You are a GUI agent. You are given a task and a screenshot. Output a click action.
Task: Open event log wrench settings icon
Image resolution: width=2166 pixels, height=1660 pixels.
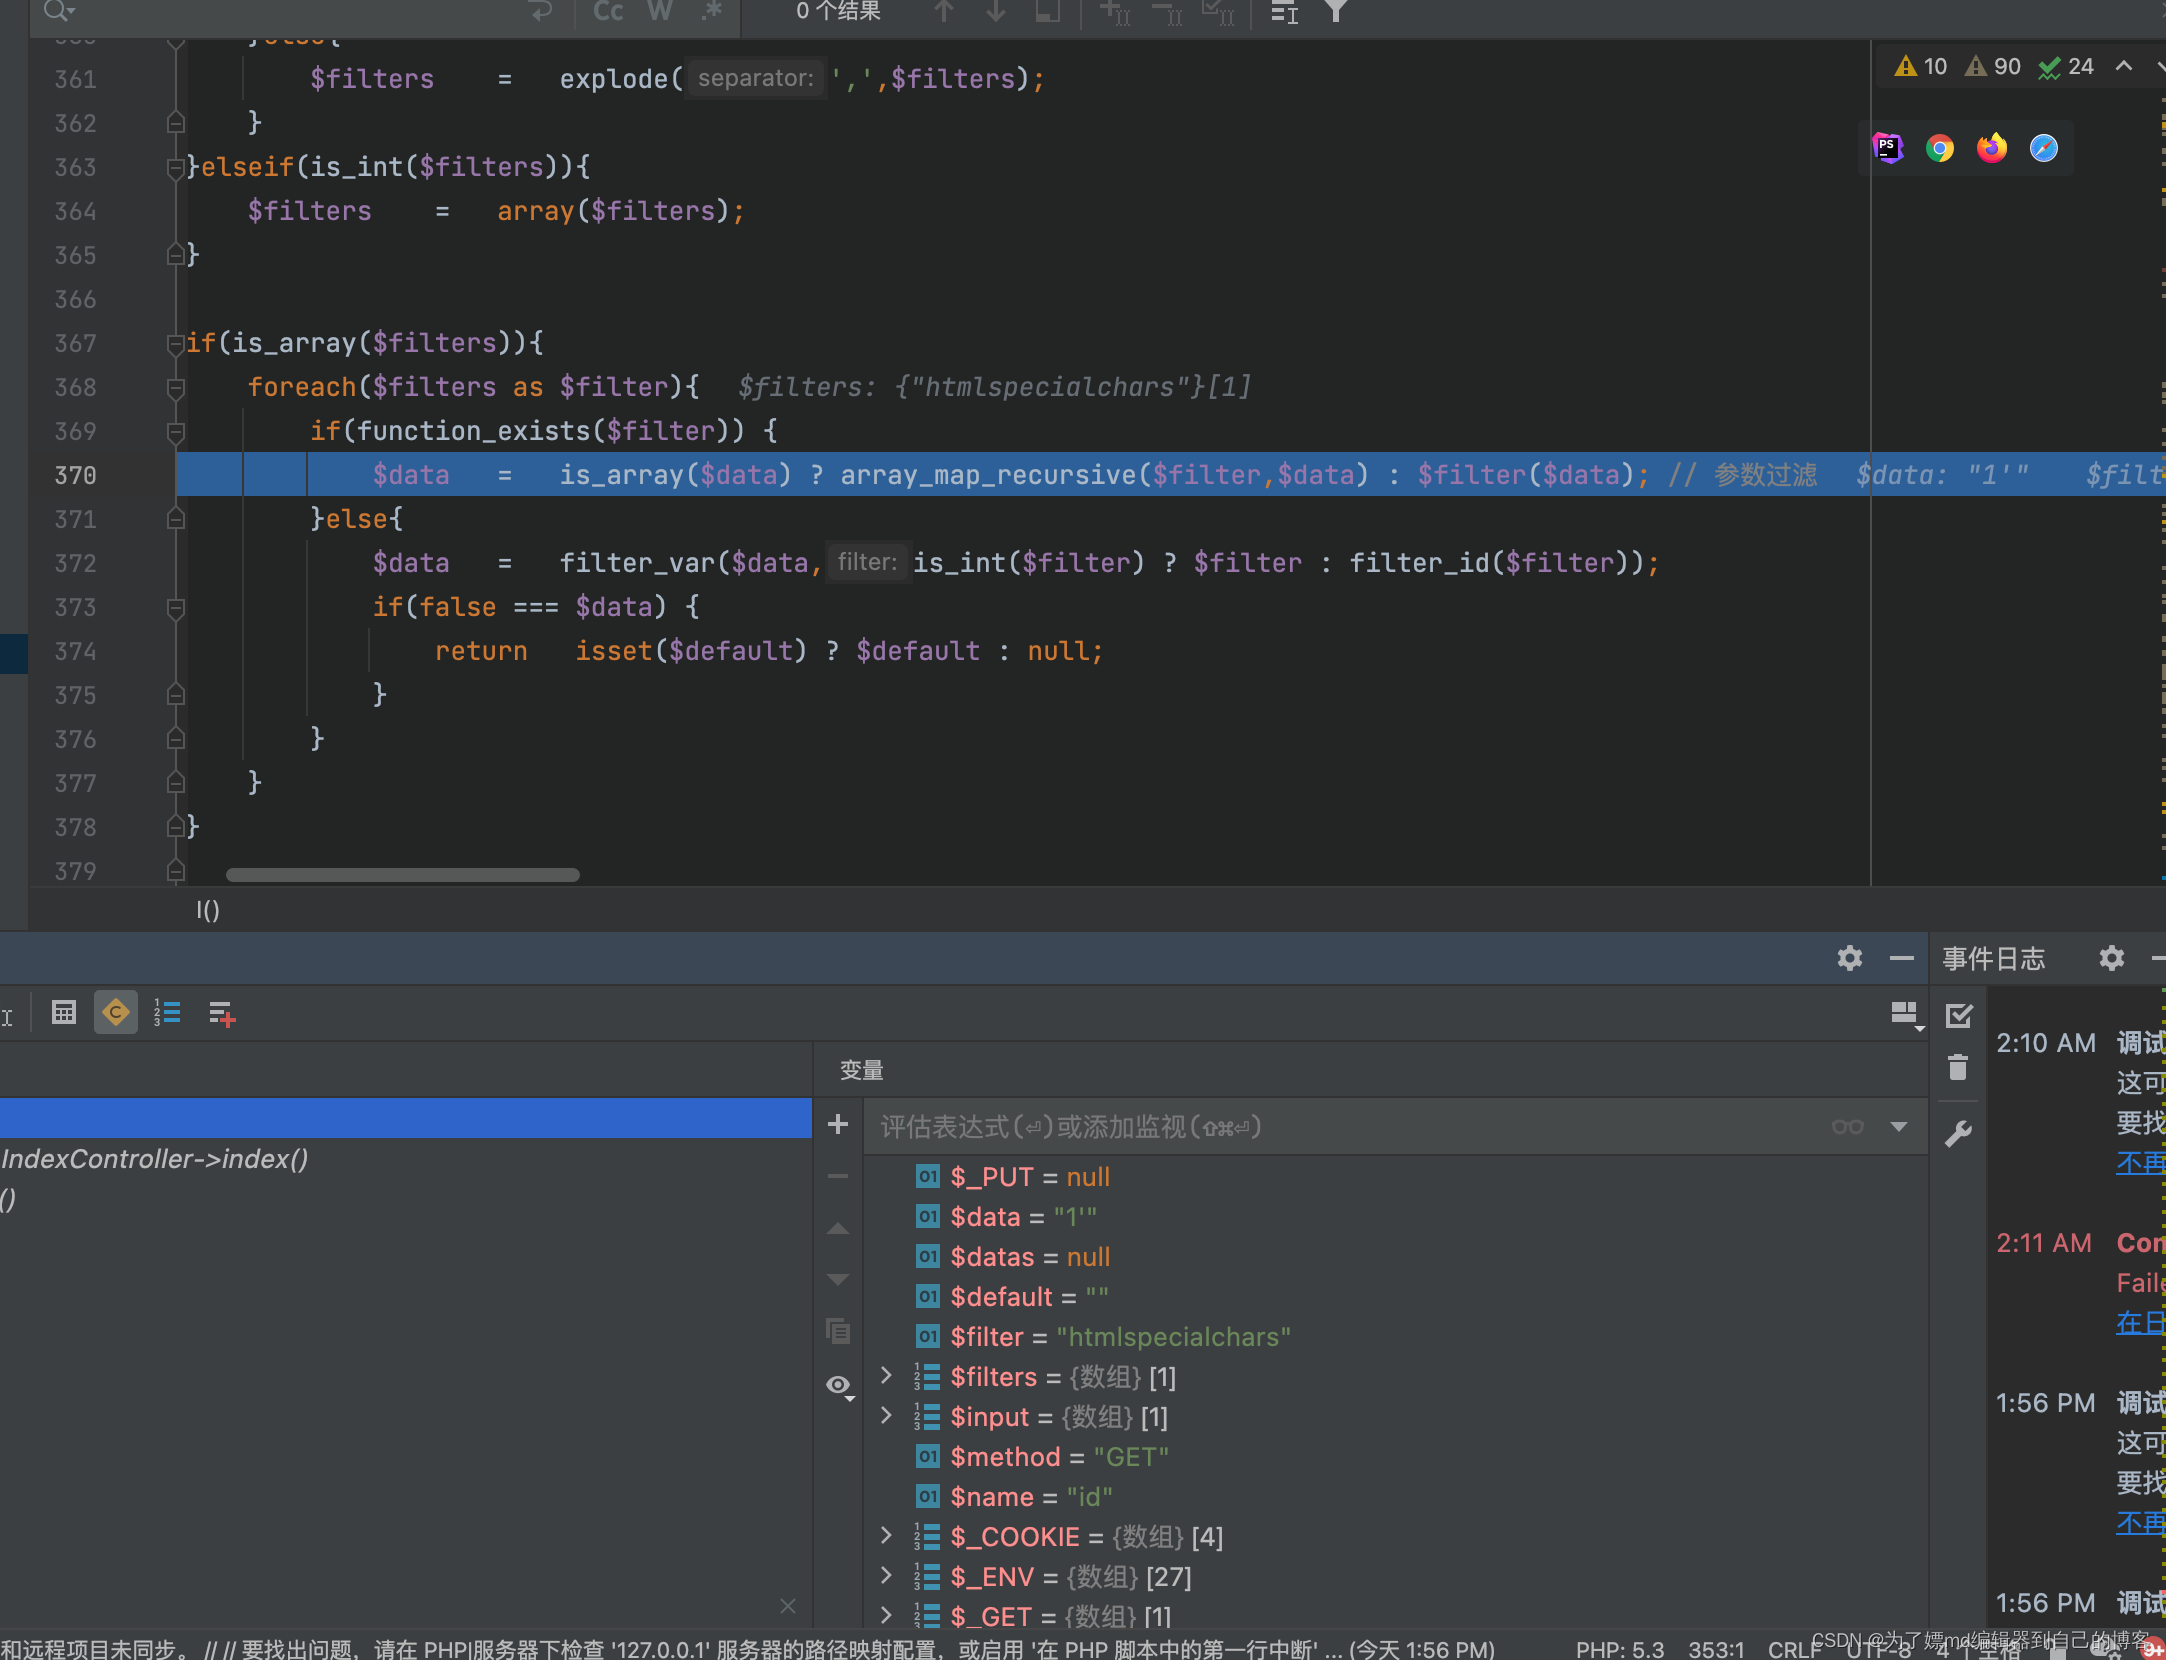pyautogui.click(x=1958, y=1133)
